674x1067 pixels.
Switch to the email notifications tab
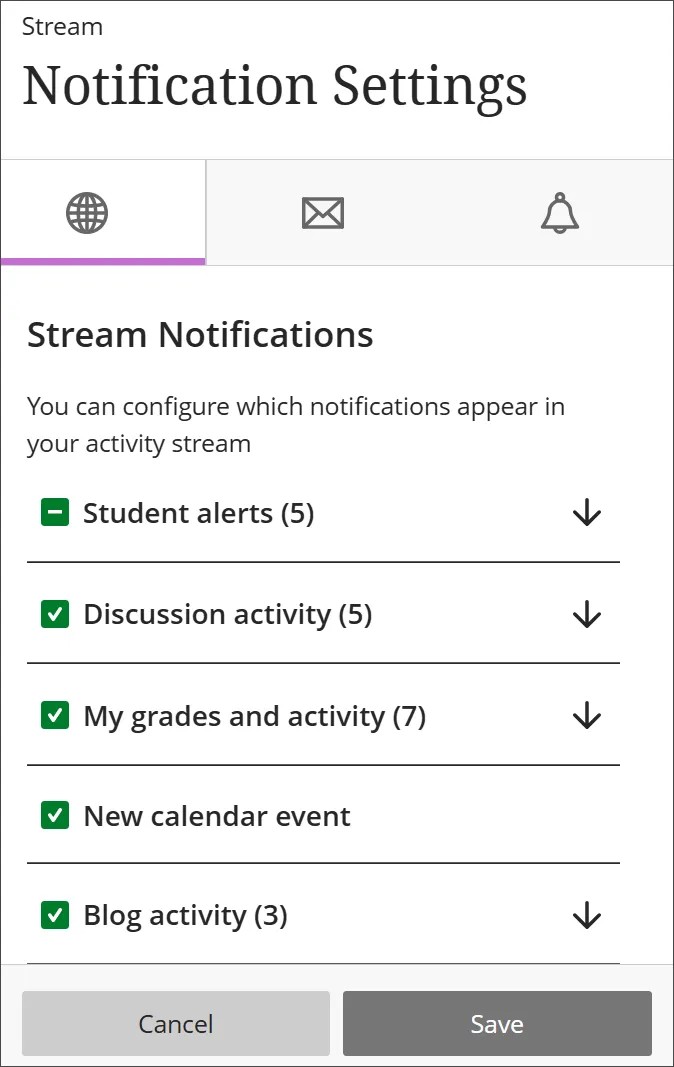click(x=322, y=212)
